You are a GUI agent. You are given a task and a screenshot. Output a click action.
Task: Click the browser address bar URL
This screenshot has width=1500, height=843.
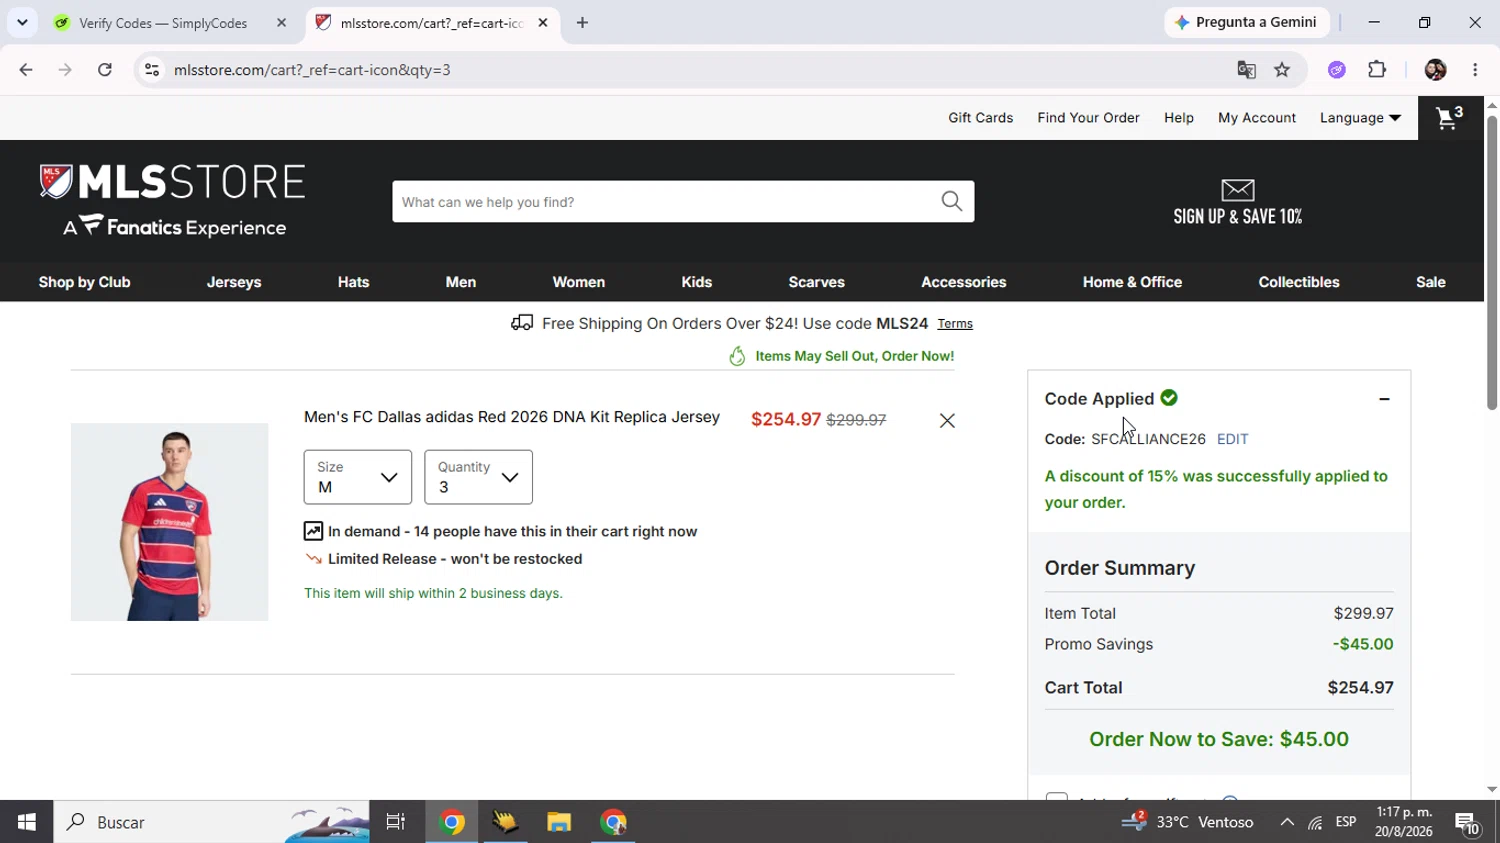[x=312, y=70]
